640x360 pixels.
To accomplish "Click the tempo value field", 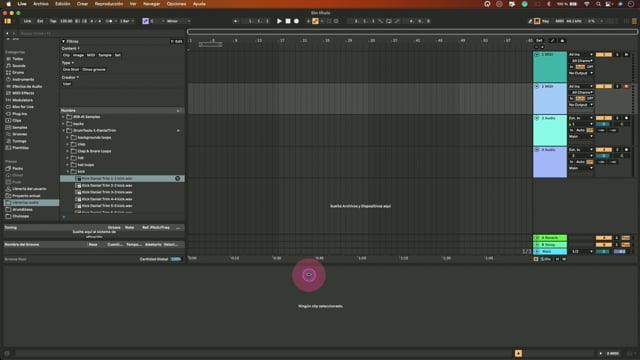I will pyautogui.click(x=66, y=21).
